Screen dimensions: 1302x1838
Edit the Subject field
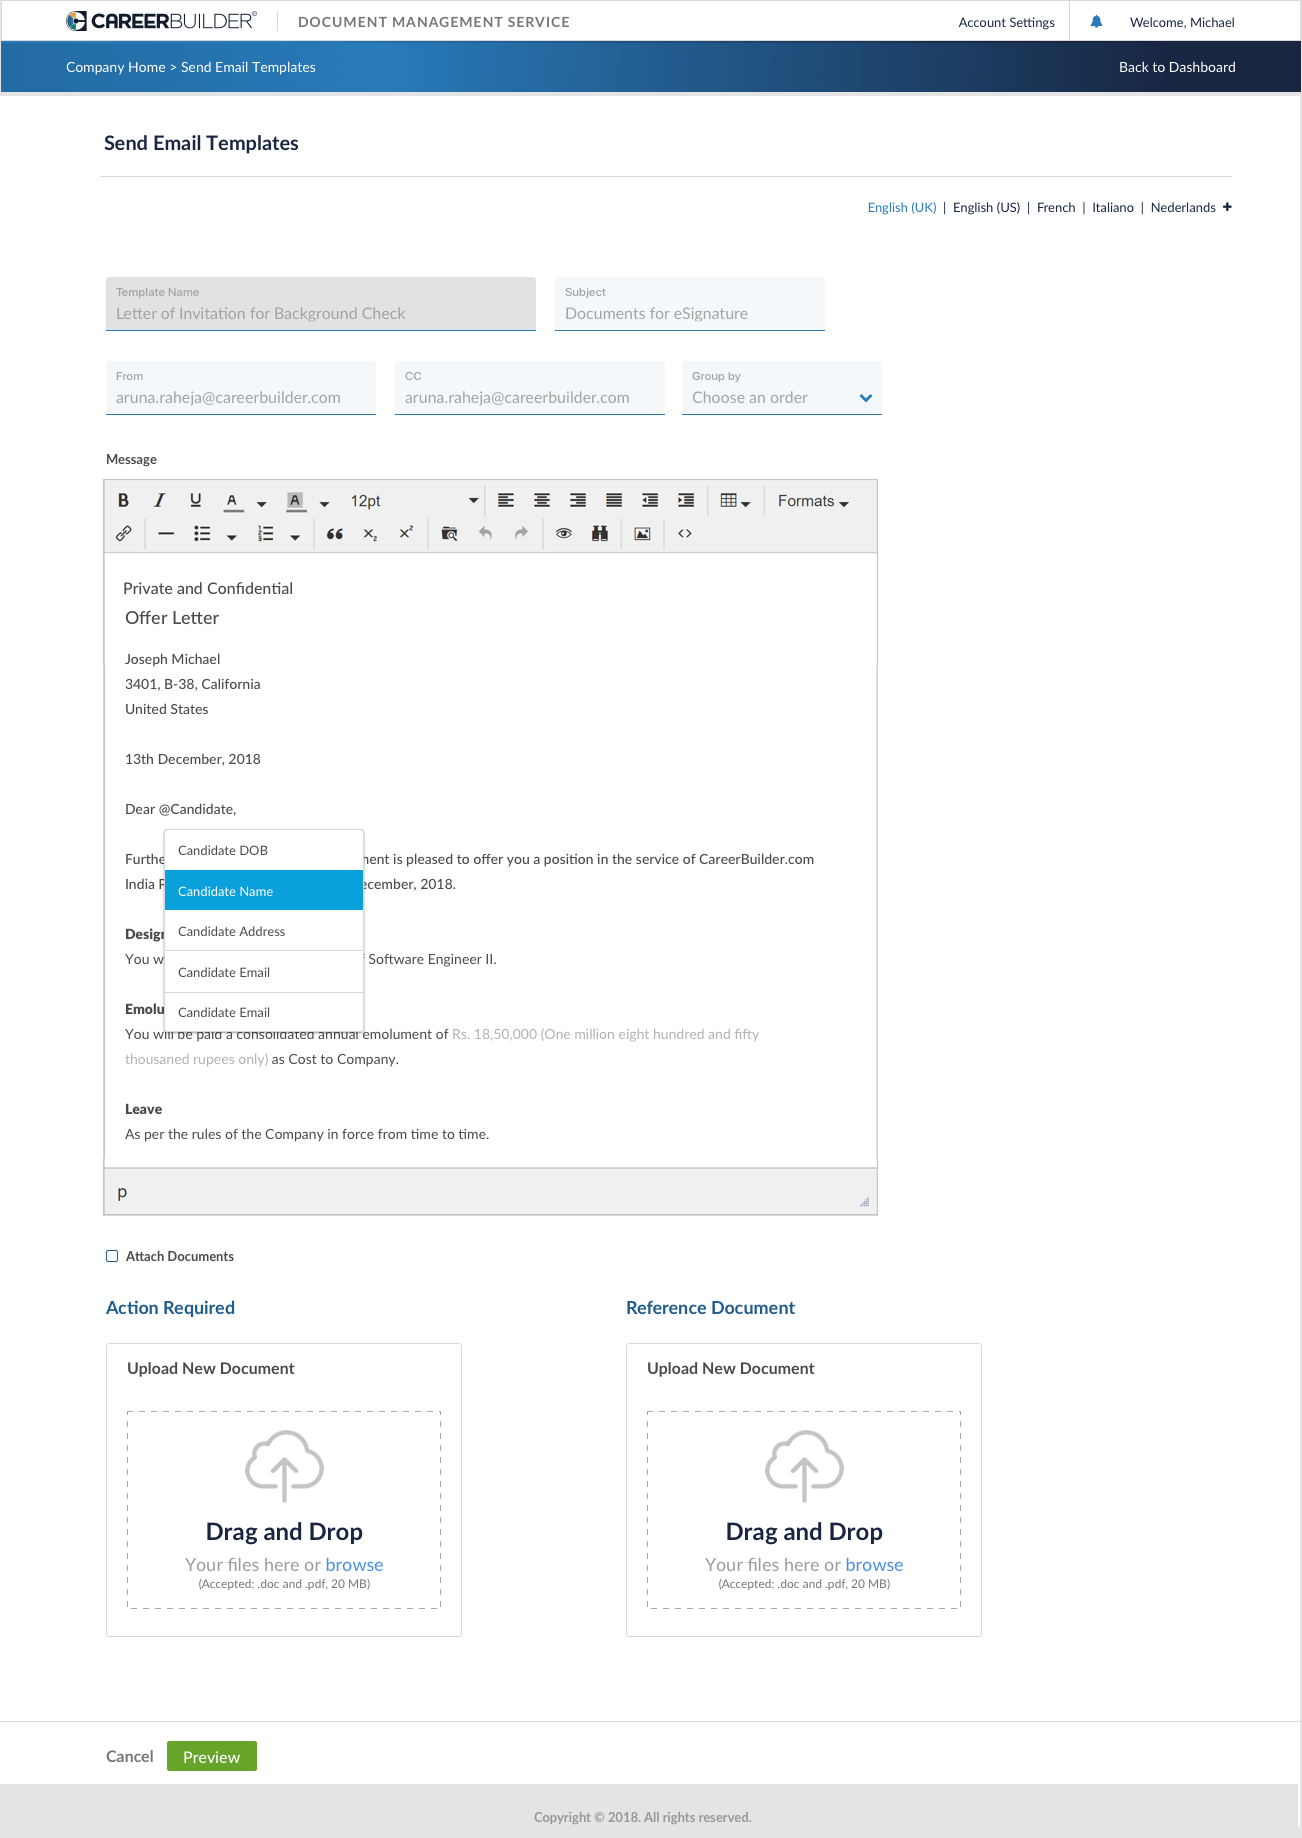tap(690, 304)
